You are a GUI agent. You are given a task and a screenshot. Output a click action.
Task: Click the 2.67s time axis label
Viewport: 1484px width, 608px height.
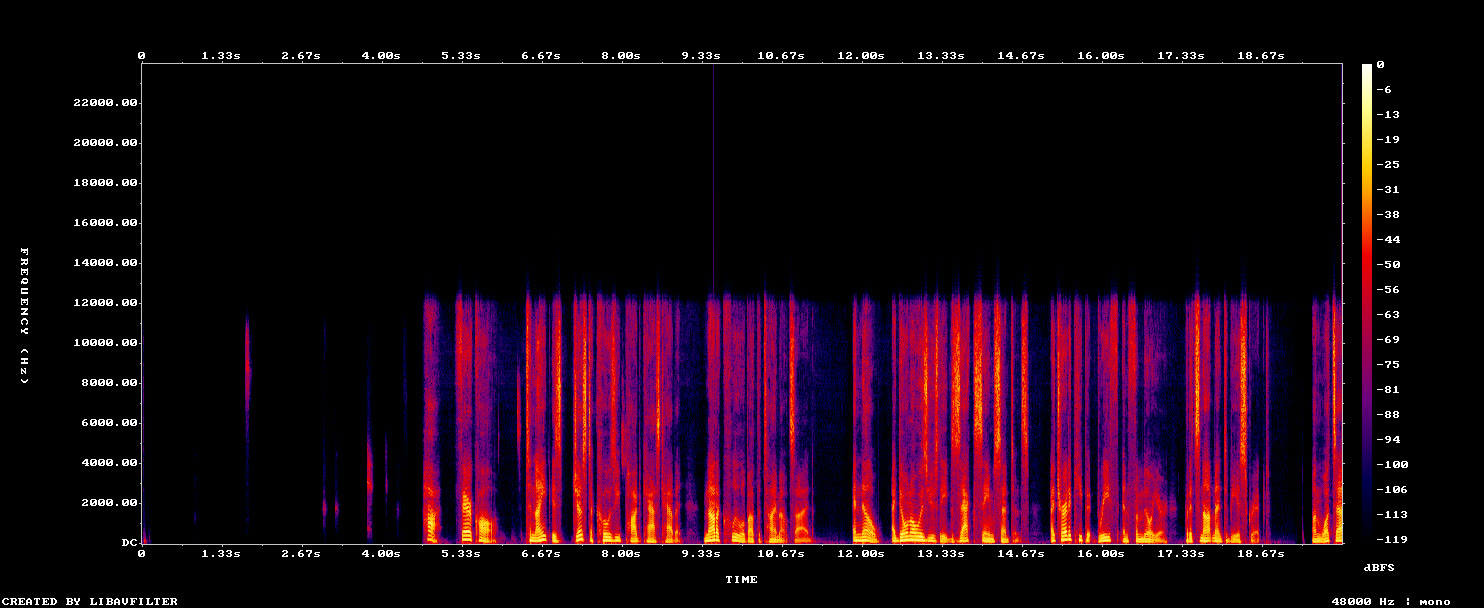(x=301, y=55)
